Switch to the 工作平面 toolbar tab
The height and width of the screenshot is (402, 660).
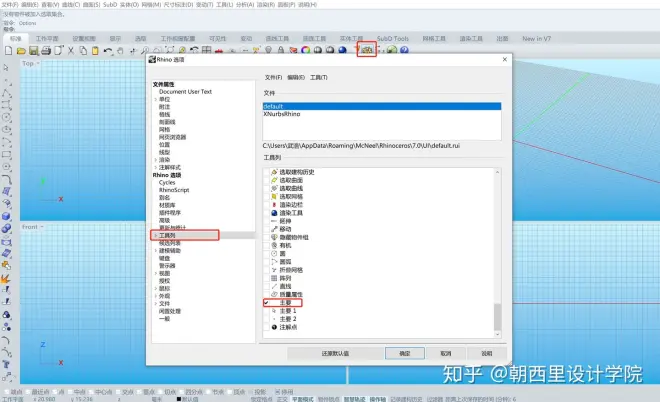point(47,38)
